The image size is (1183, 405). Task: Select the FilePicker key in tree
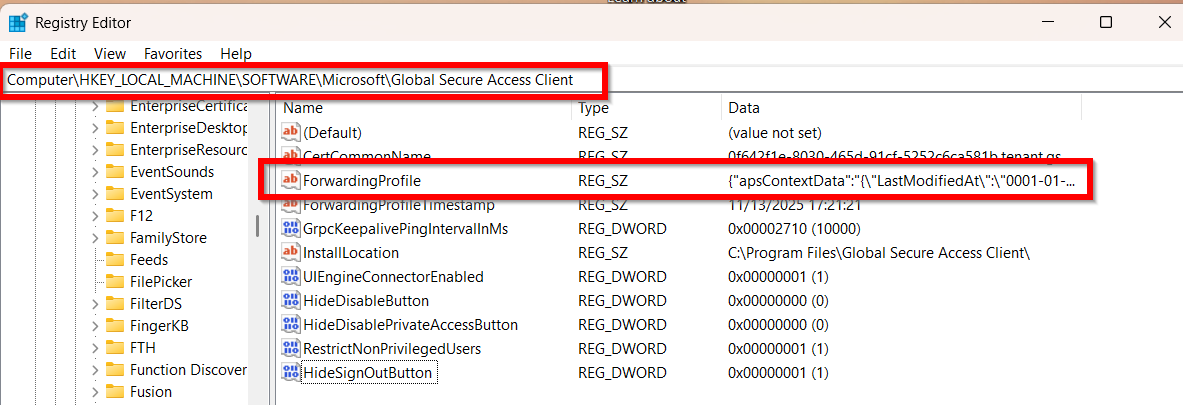(x=161, y=282)
